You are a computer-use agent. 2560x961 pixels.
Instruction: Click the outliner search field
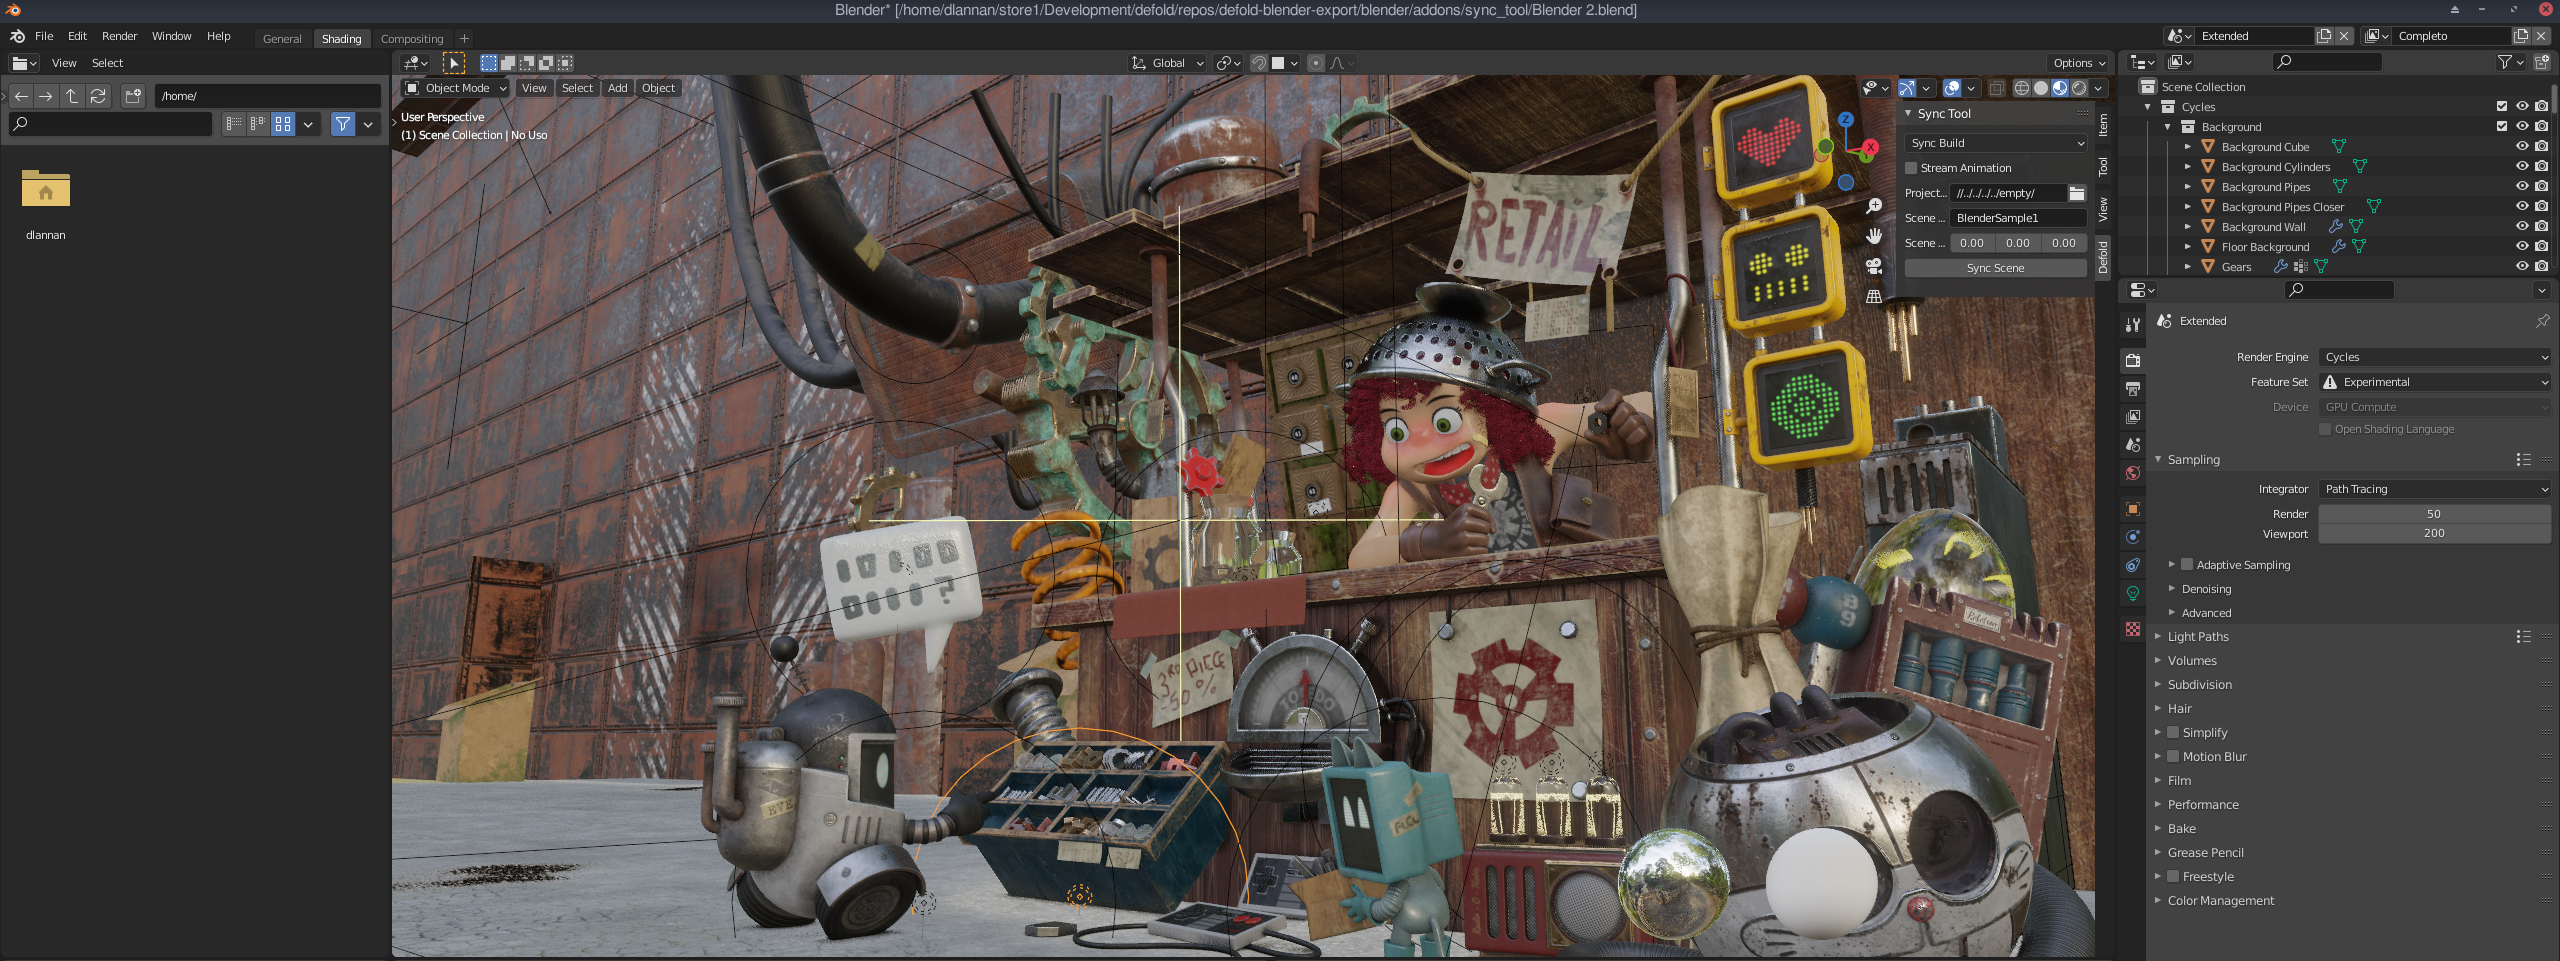pyautogui.click(x=2326, y=62)
